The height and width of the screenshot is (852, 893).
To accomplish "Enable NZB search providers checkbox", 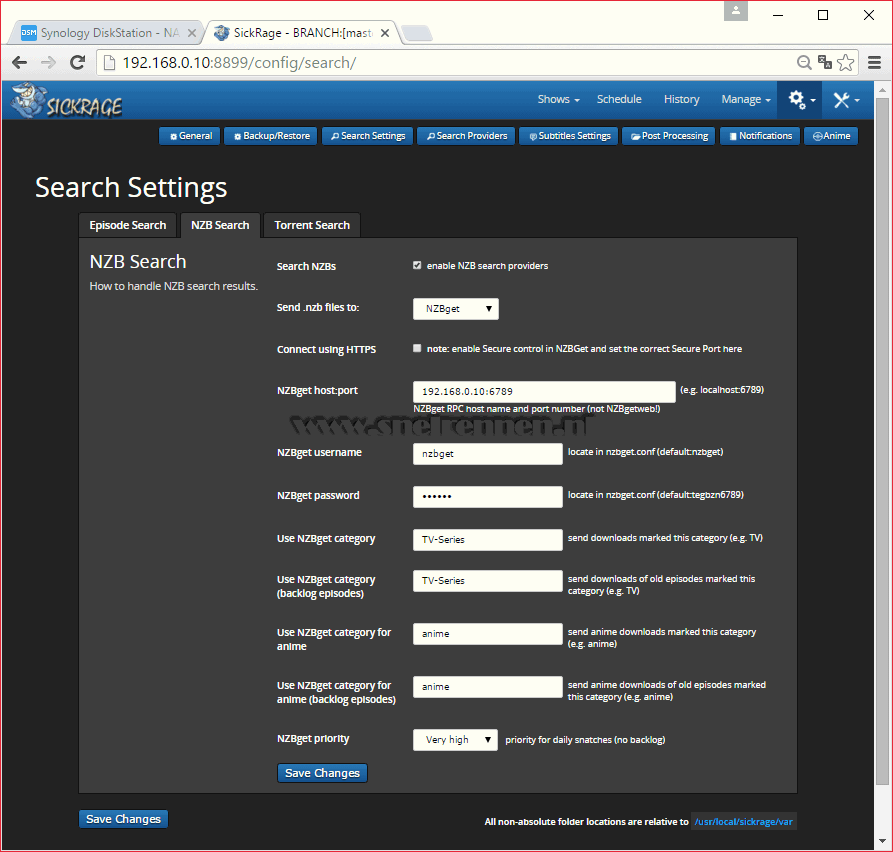I will coord(417,265).
